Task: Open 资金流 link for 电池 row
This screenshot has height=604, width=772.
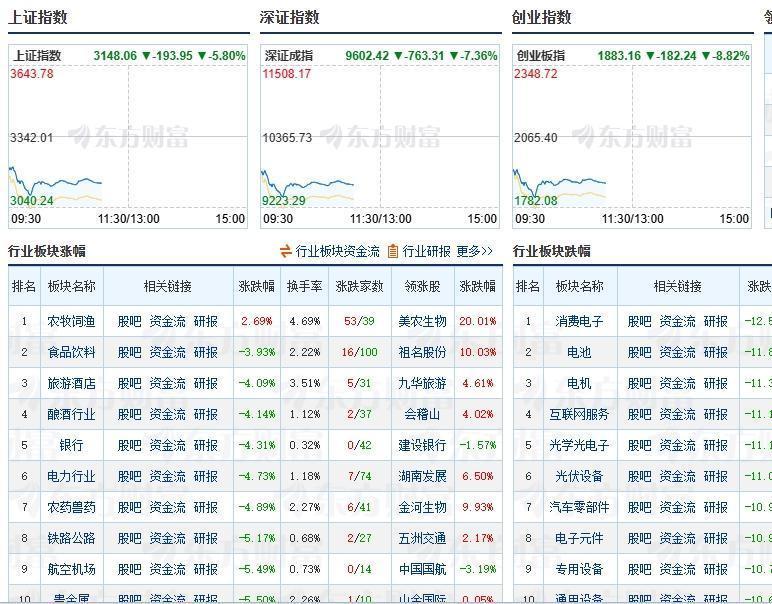Action: (677, 352)
